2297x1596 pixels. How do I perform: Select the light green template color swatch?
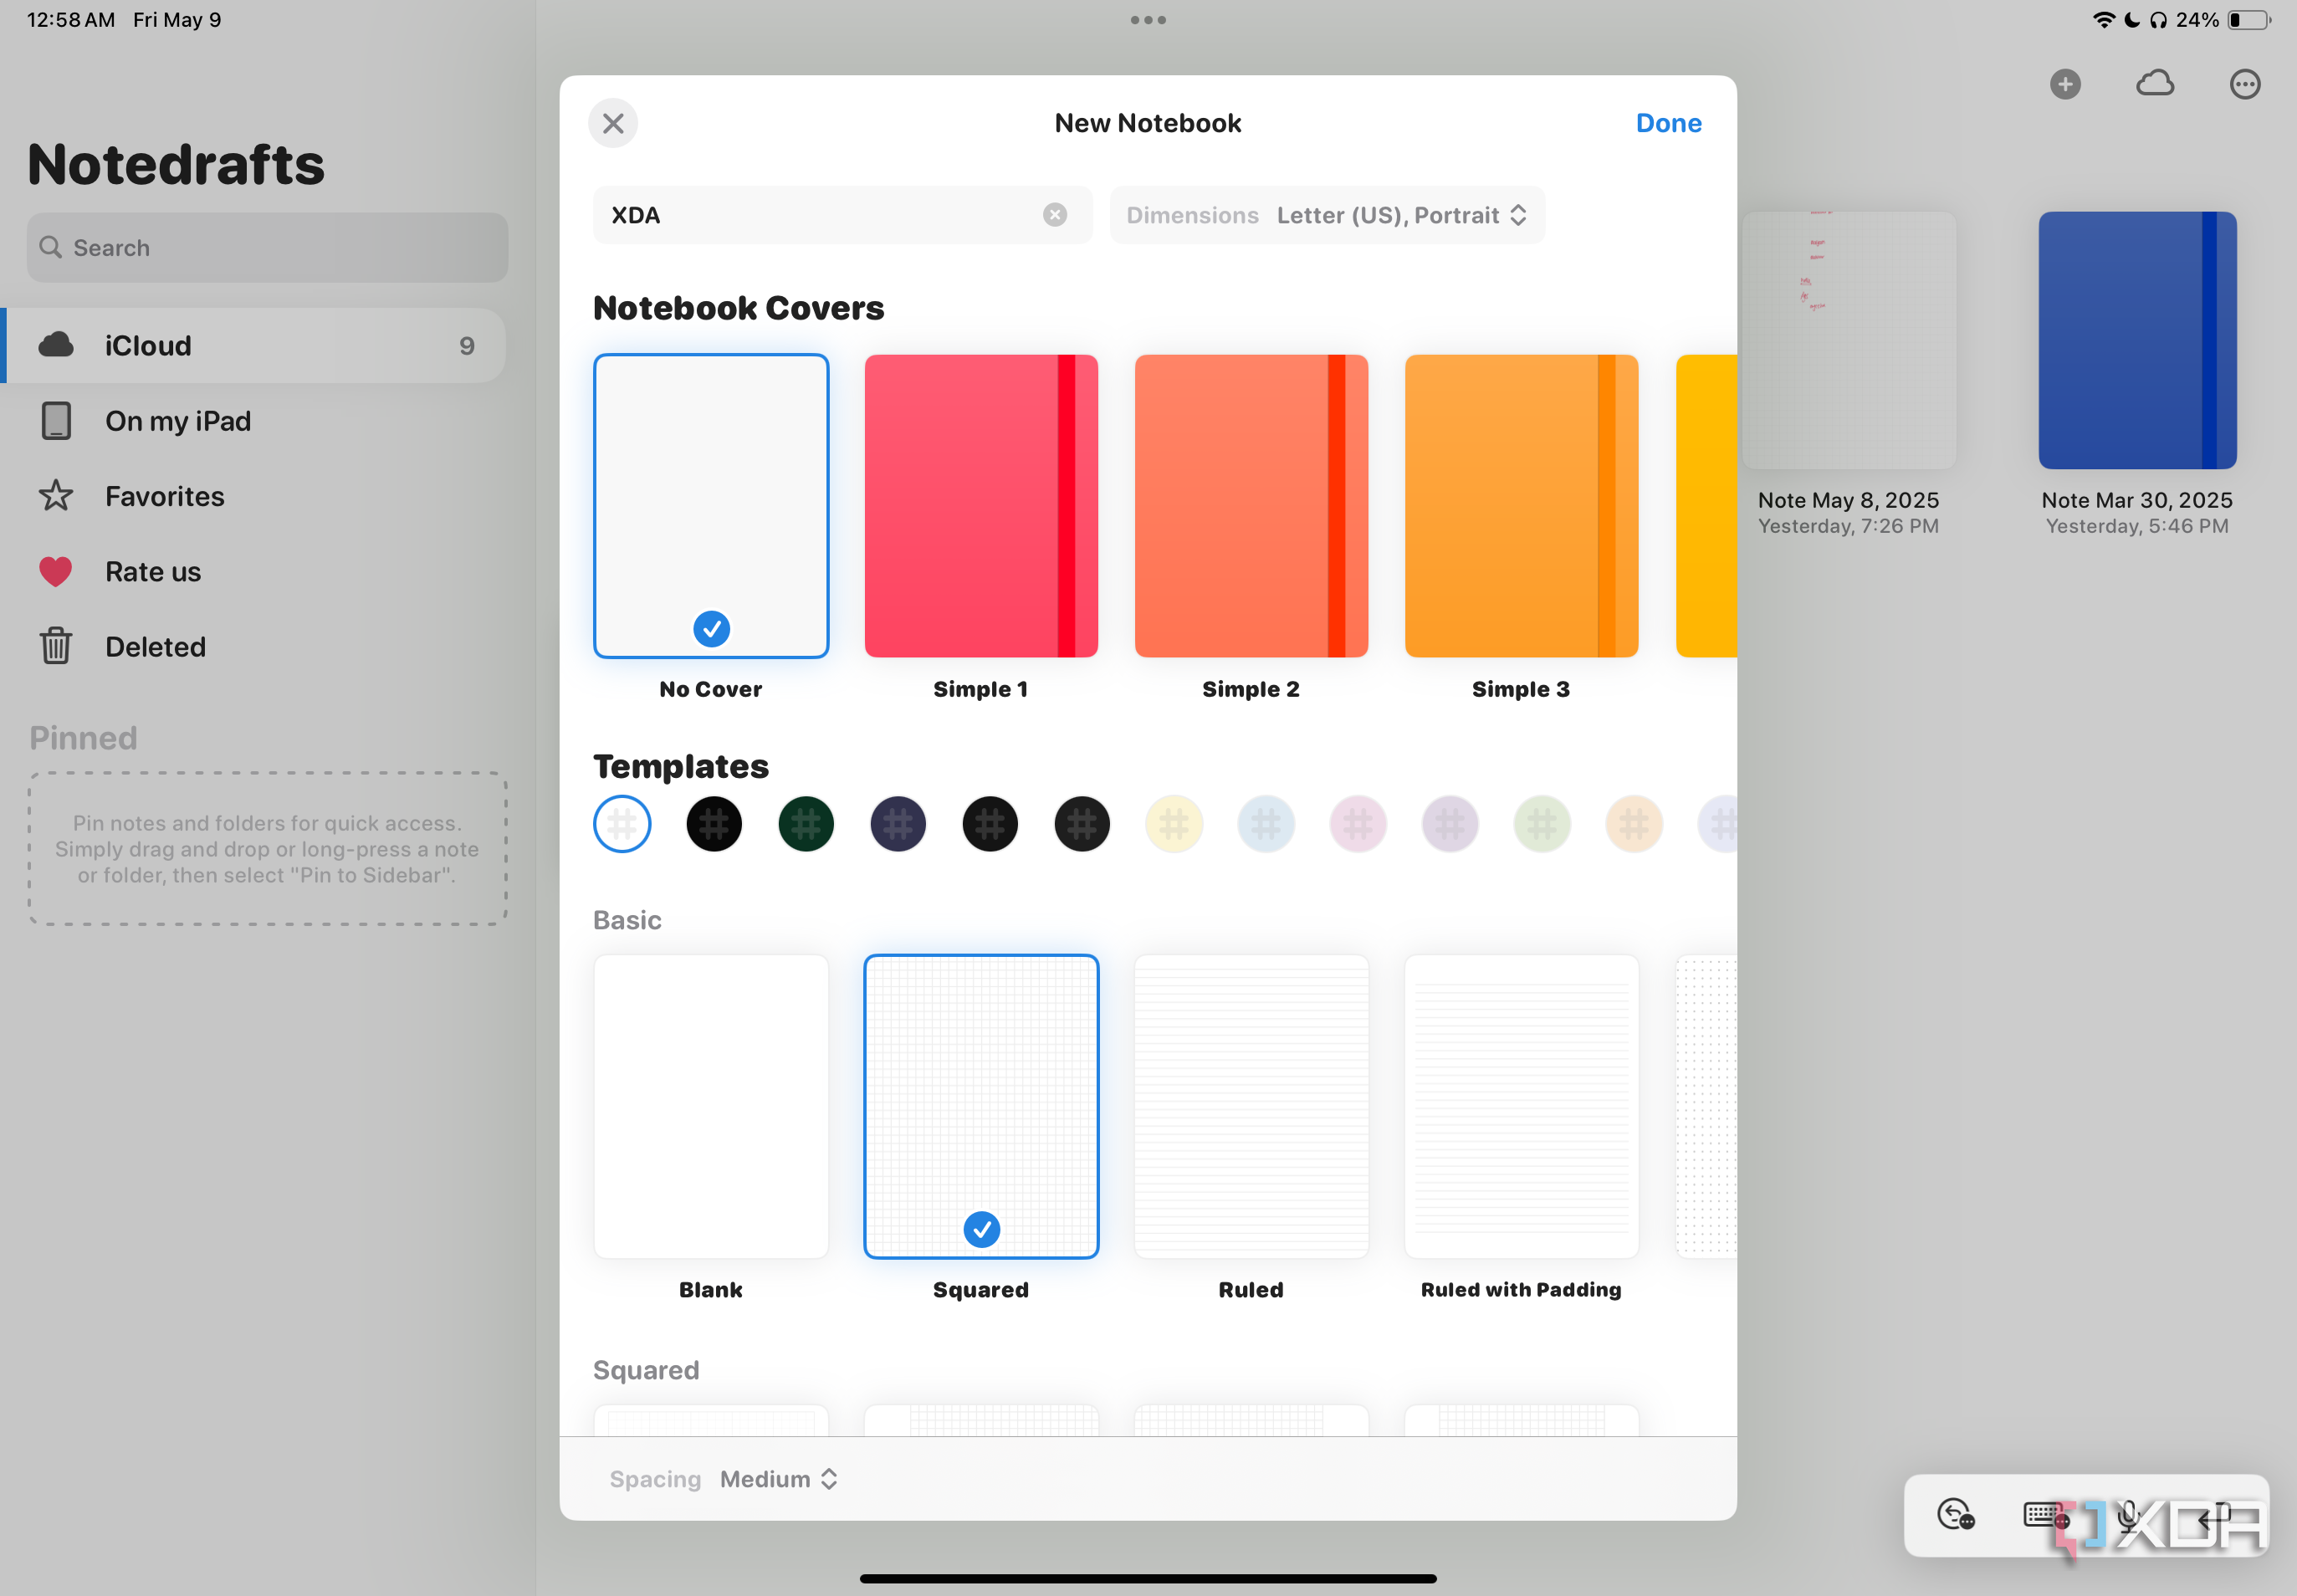point(1542,824)
